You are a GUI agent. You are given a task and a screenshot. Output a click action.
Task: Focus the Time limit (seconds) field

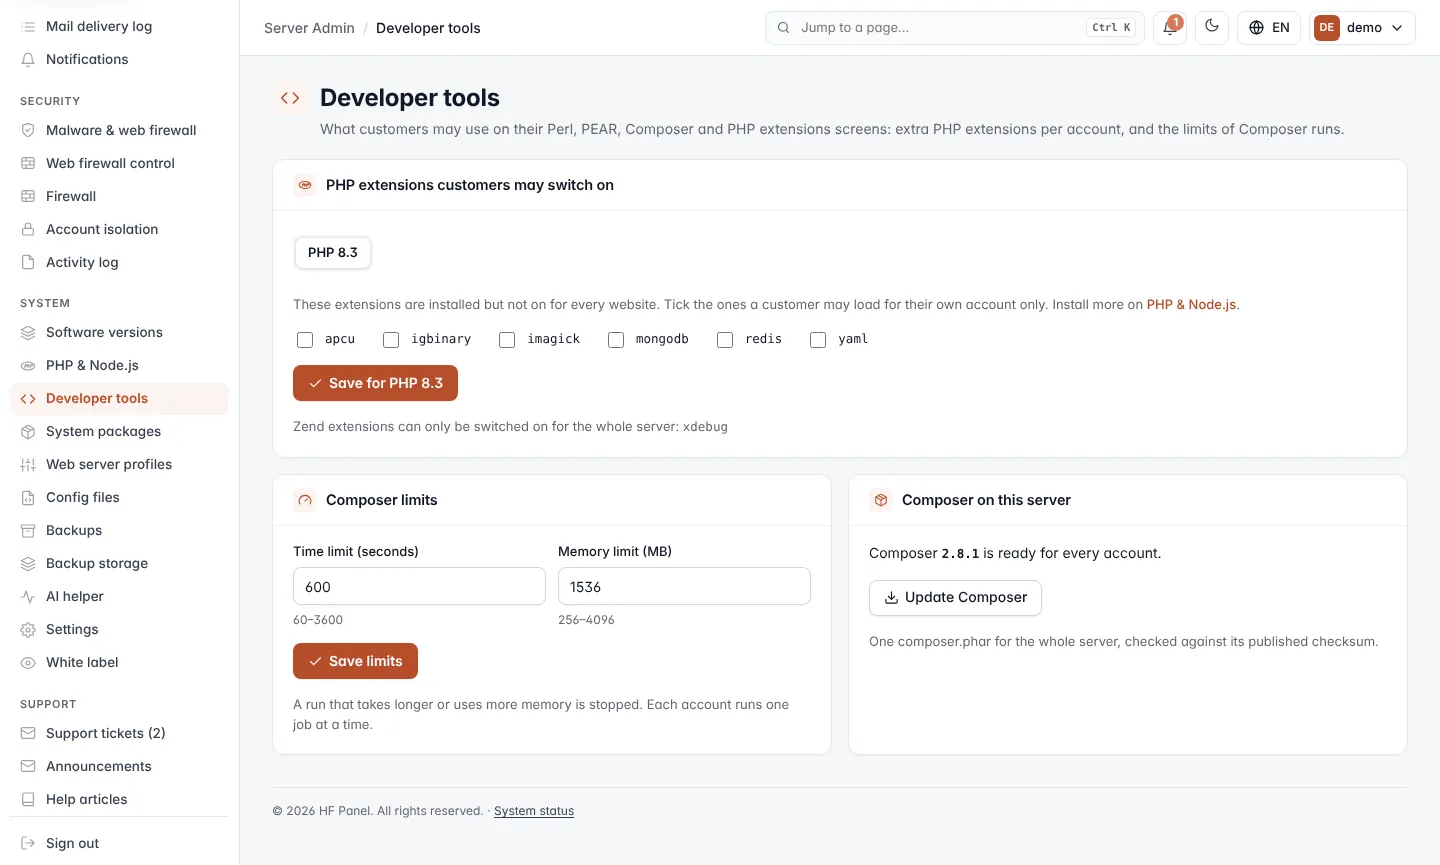[419, 586]
